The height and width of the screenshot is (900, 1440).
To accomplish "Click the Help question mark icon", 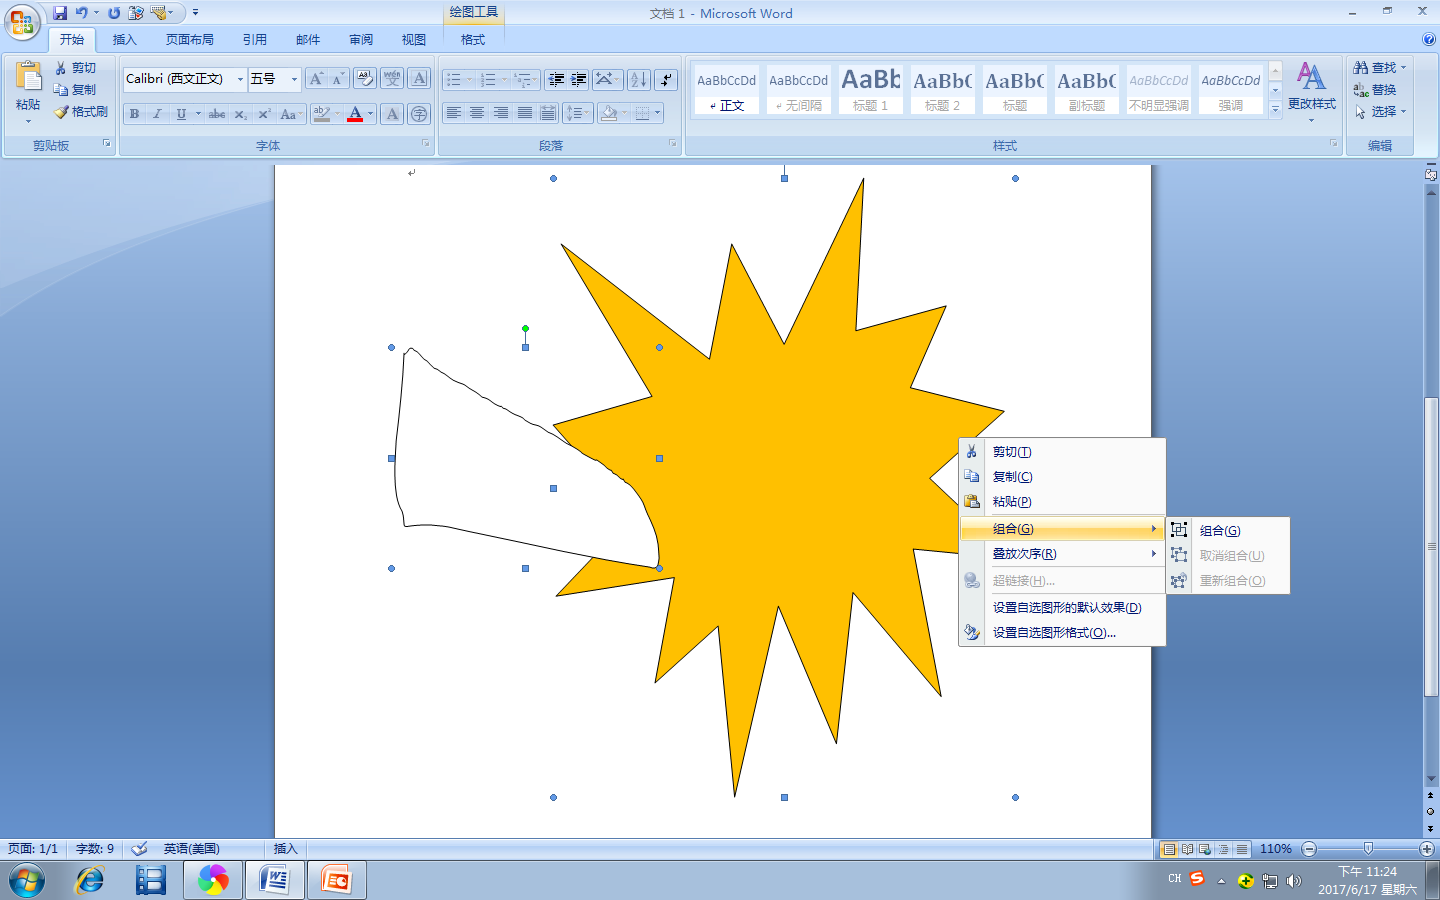I will click(x=1428, y=39).
